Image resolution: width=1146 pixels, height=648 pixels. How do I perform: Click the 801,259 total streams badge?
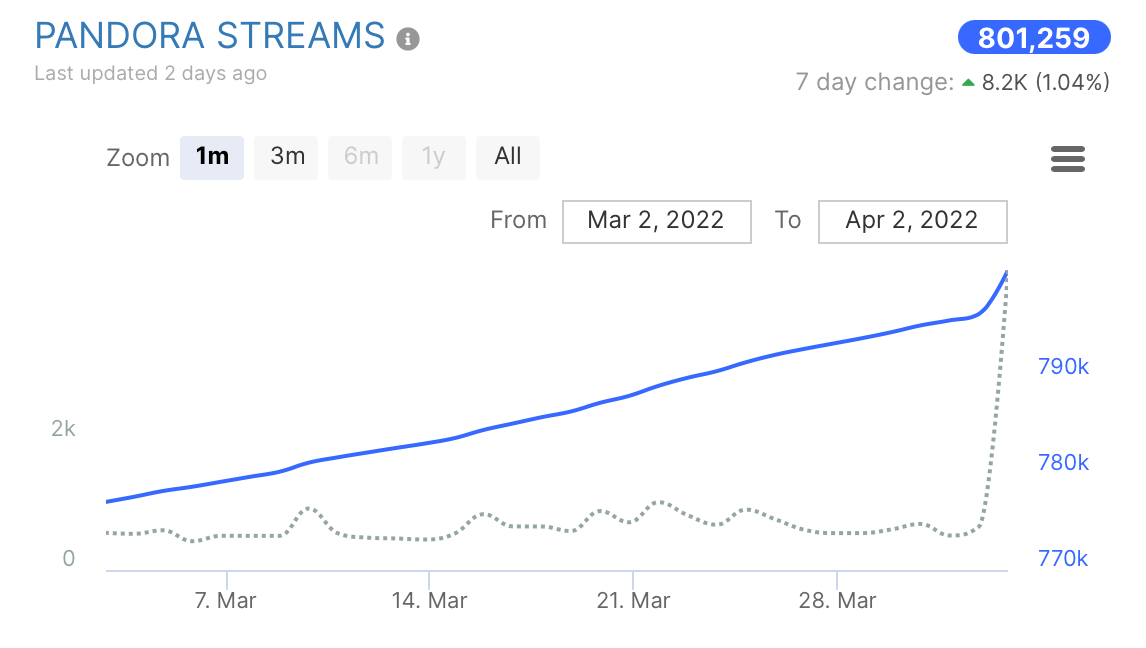coord(1034,38)
